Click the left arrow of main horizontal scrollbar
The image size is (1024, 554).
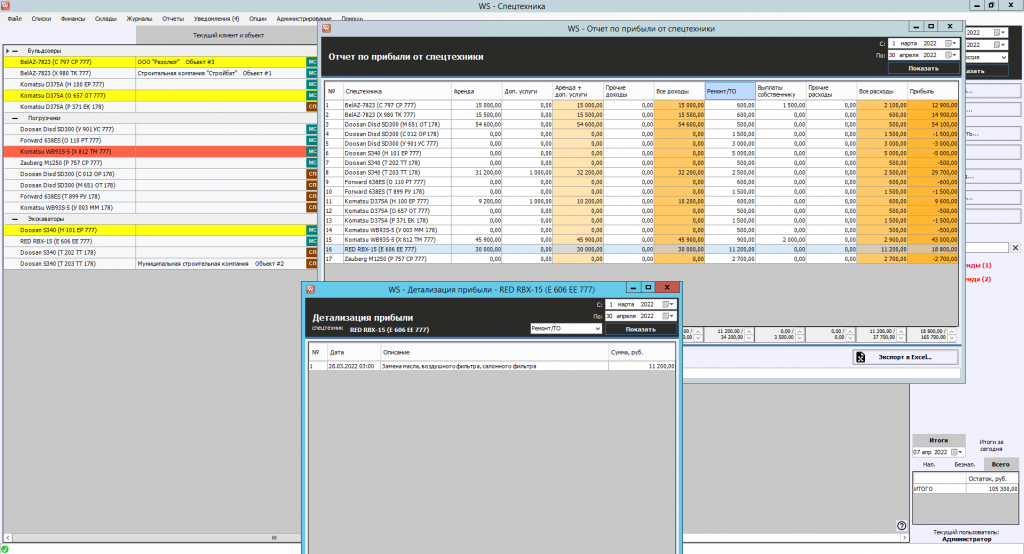[x=8, y=538]
